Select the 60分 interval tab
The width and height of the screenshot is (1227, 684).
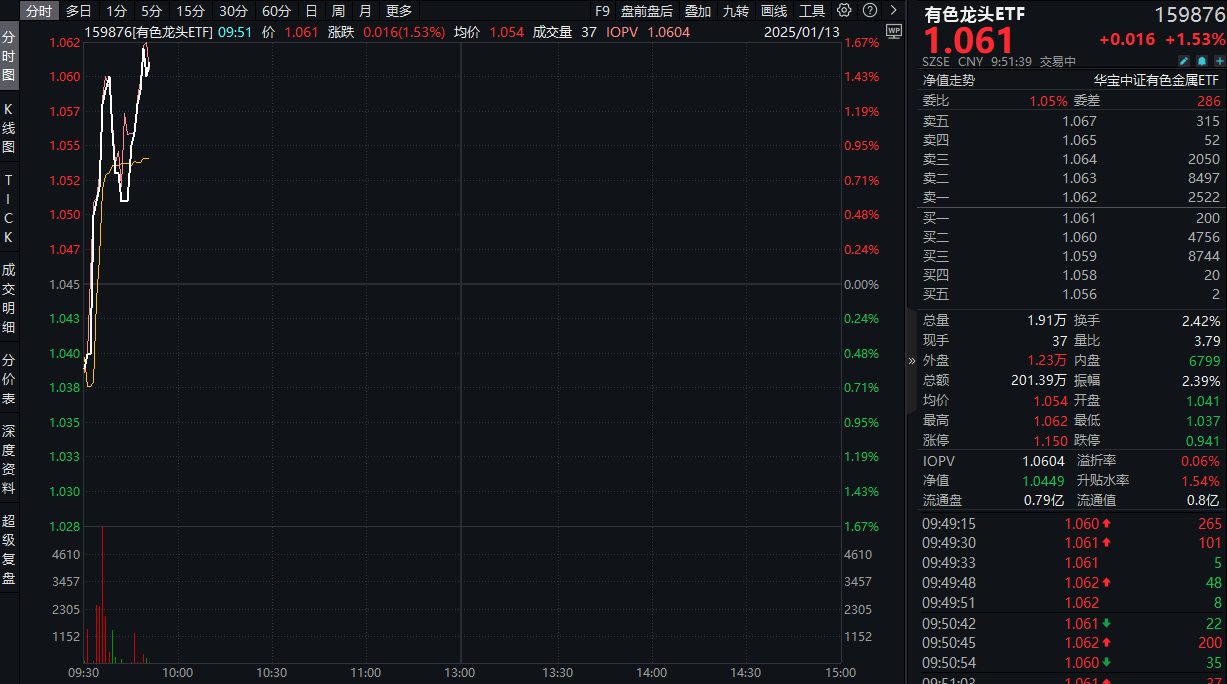[x=277, y=11]
